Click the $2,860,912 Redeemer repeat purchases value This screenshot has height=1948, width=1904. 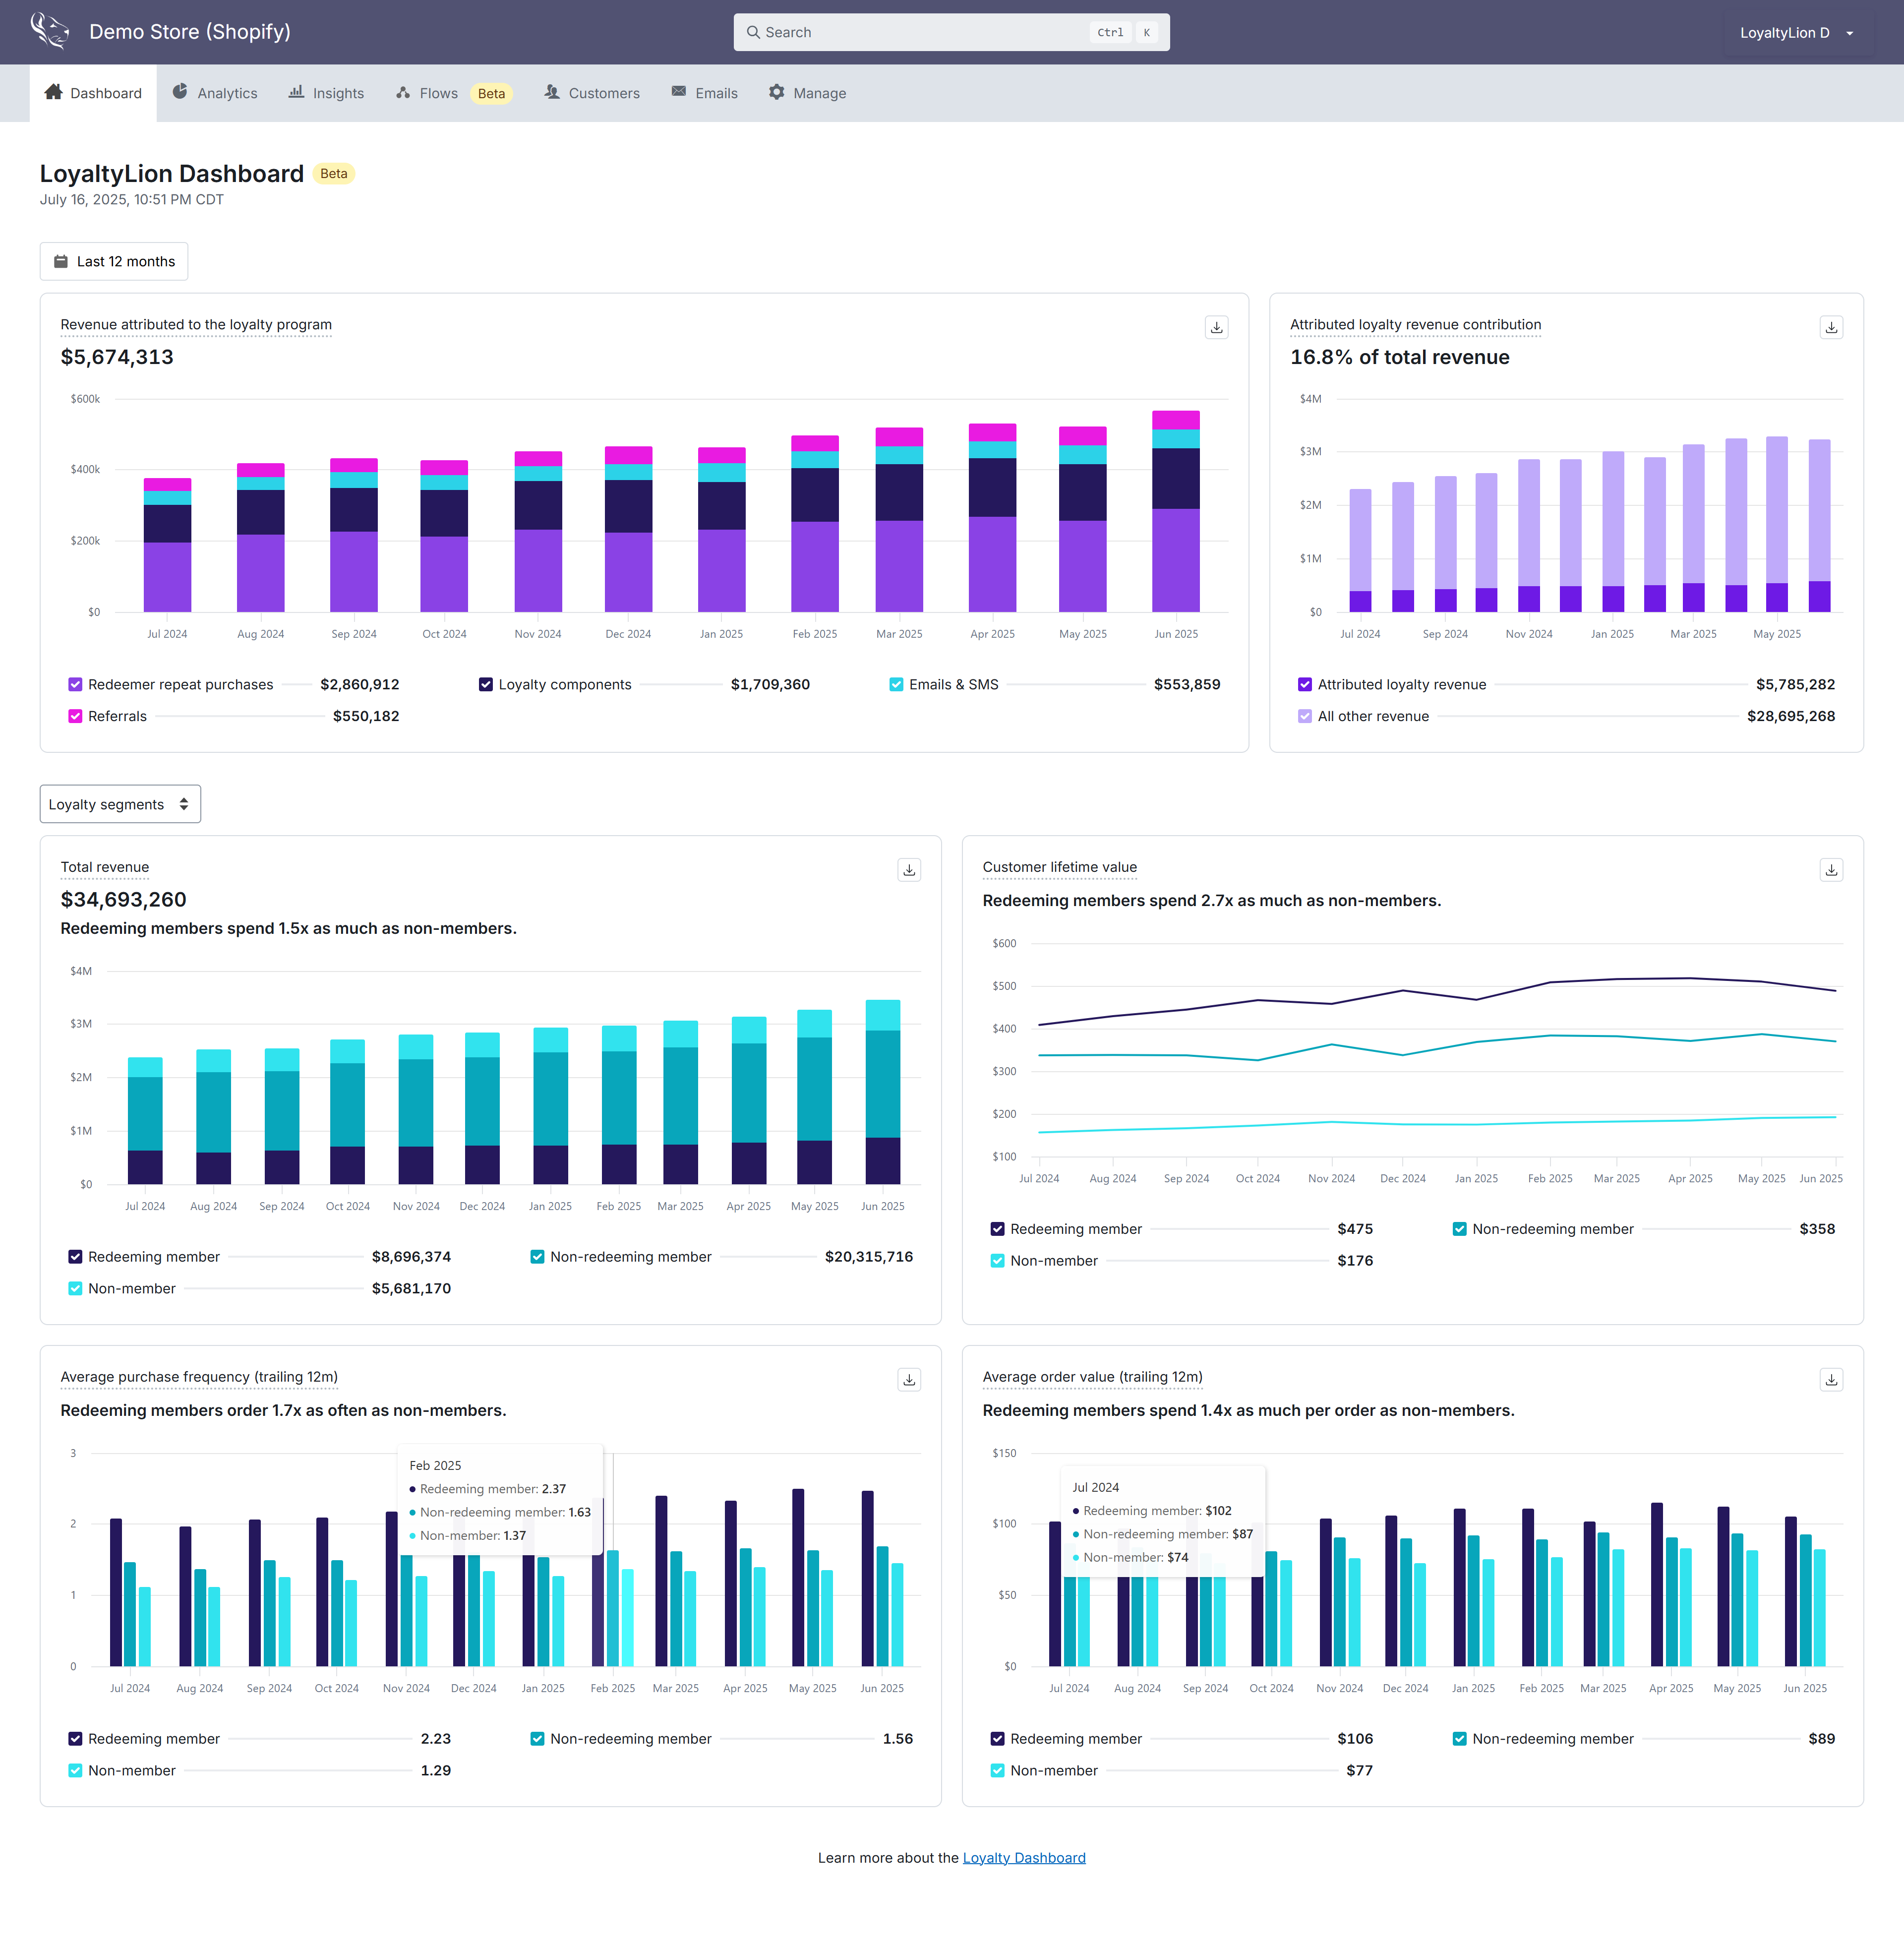pyautogui.click(x=360, y=685)
